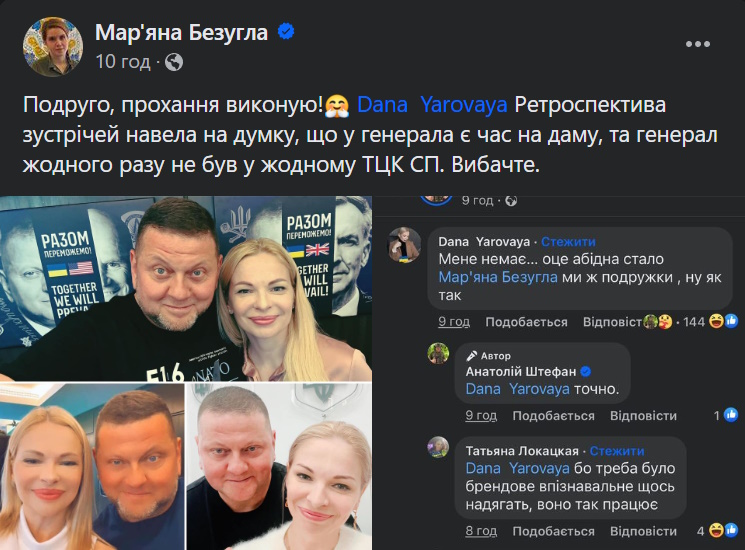The width and height of the screenshot is (745, 550).
Task: Show the 4 reactions on Локацкая's comment
Action: coord(717,531)
